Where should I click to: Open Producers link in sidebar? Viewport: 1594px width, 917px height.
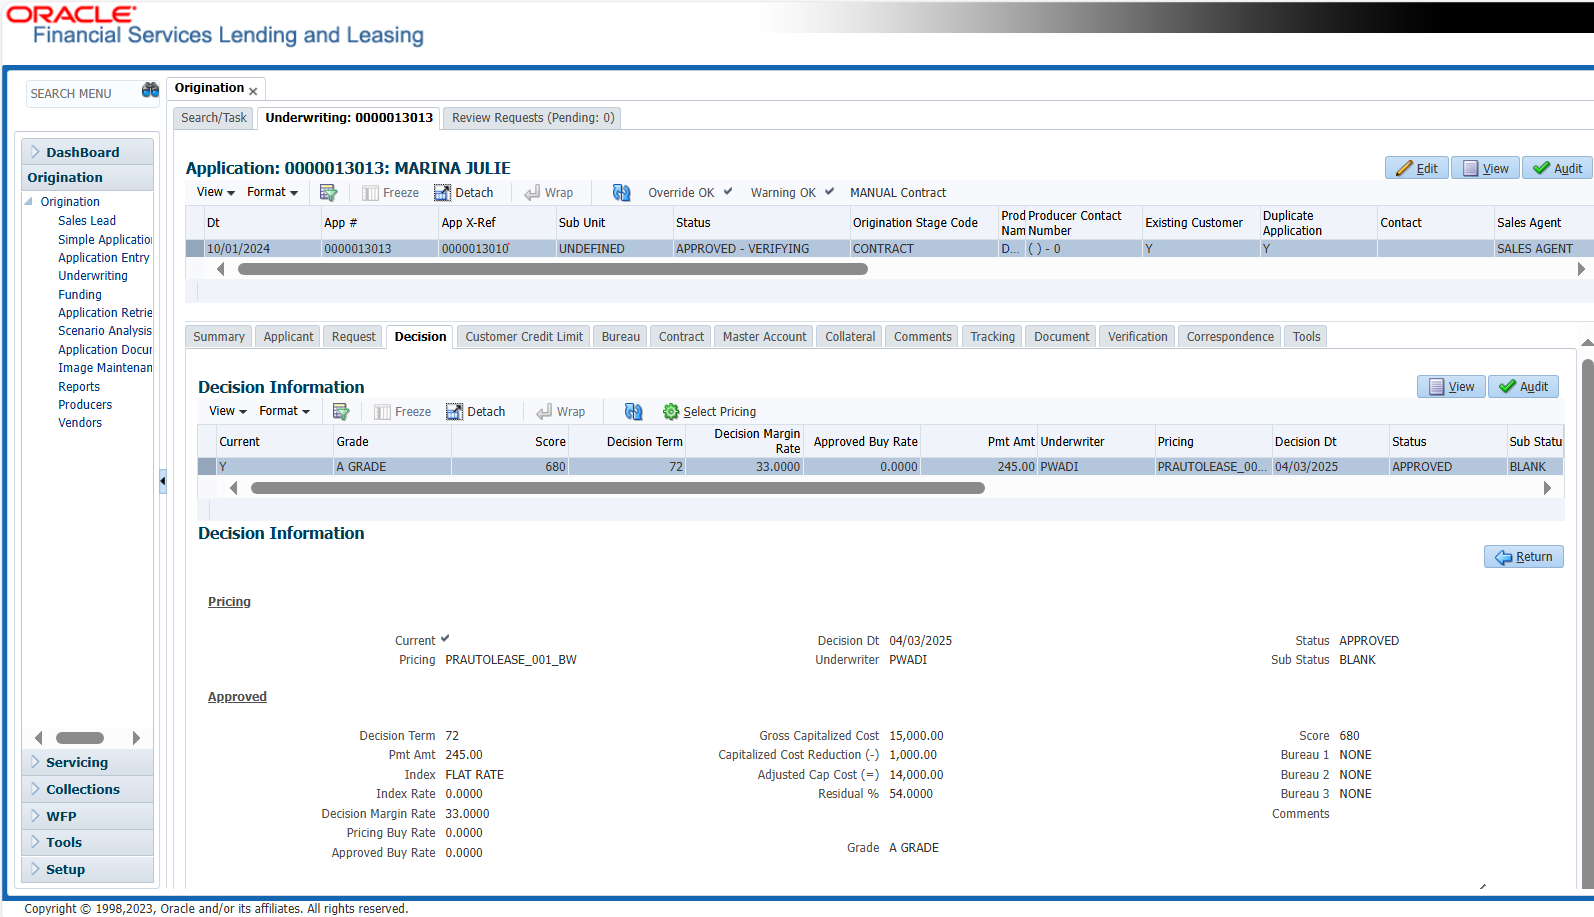[85, 405]
